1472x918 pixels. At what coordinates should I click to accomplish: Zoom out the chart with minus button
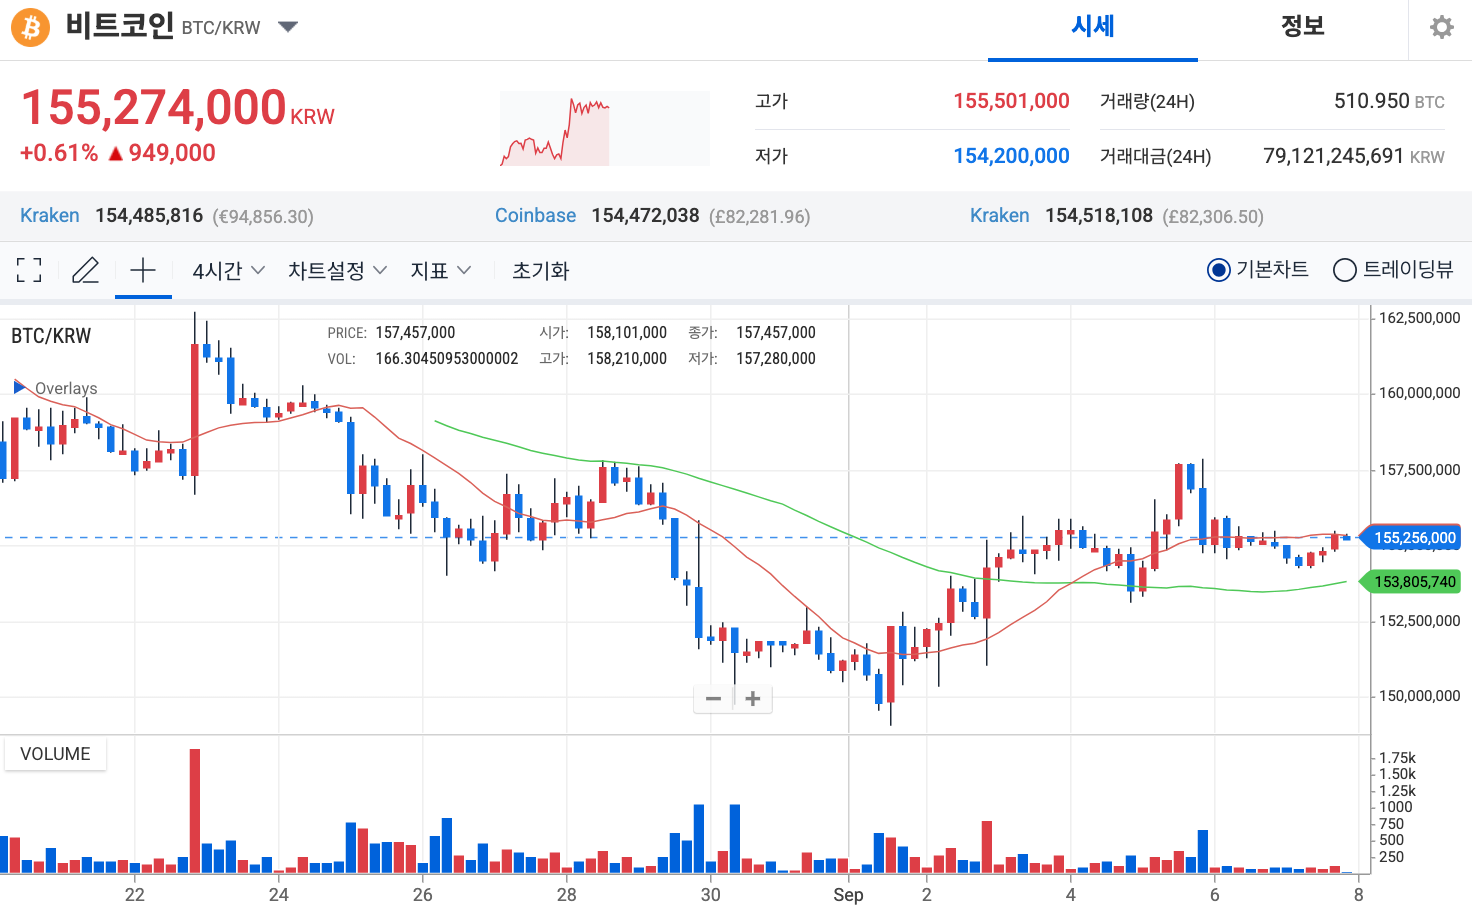click(713, 698)
